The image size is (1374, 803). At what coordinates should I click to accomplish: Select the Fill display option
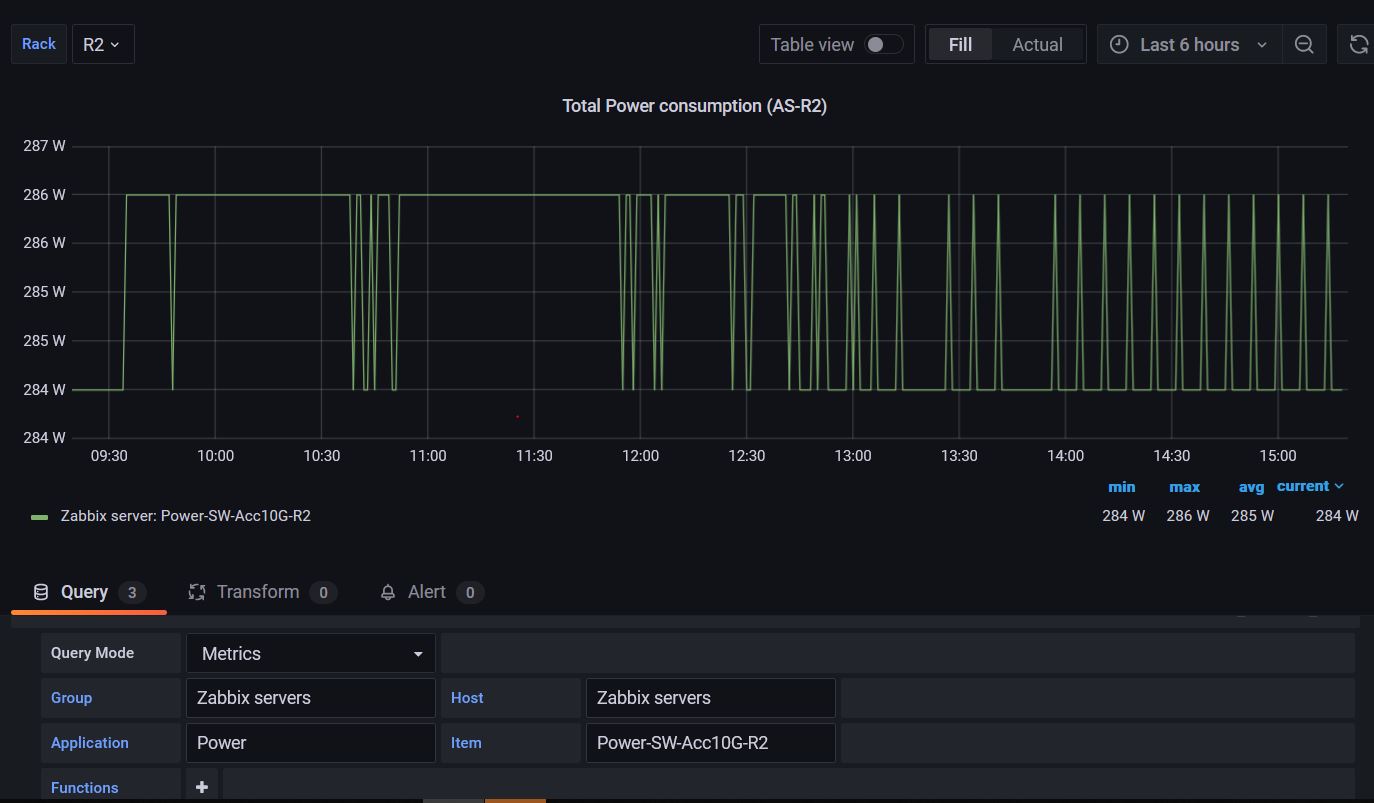click(960, 44)
